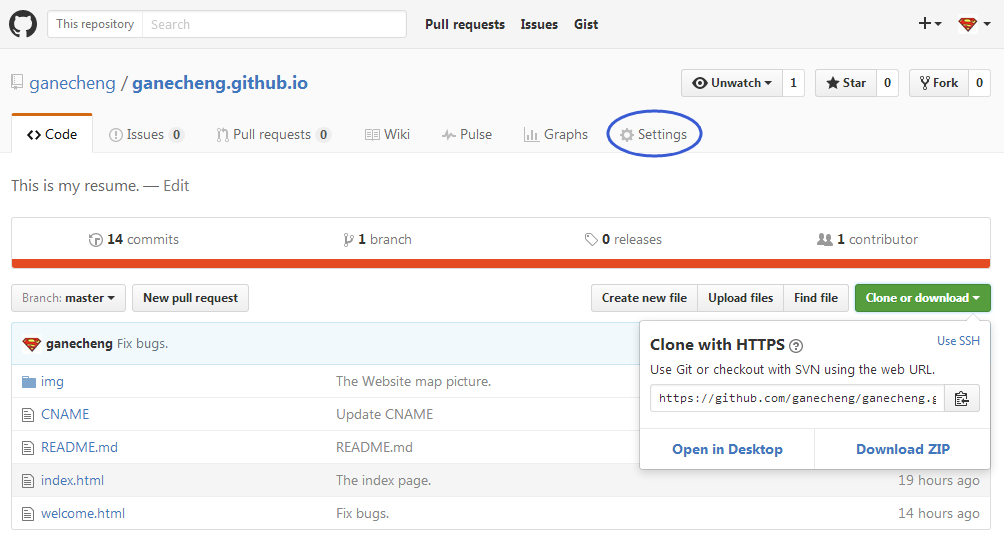Open the README.md file
The height and width of the screenshot is (533, 1004).
(79, 448)
